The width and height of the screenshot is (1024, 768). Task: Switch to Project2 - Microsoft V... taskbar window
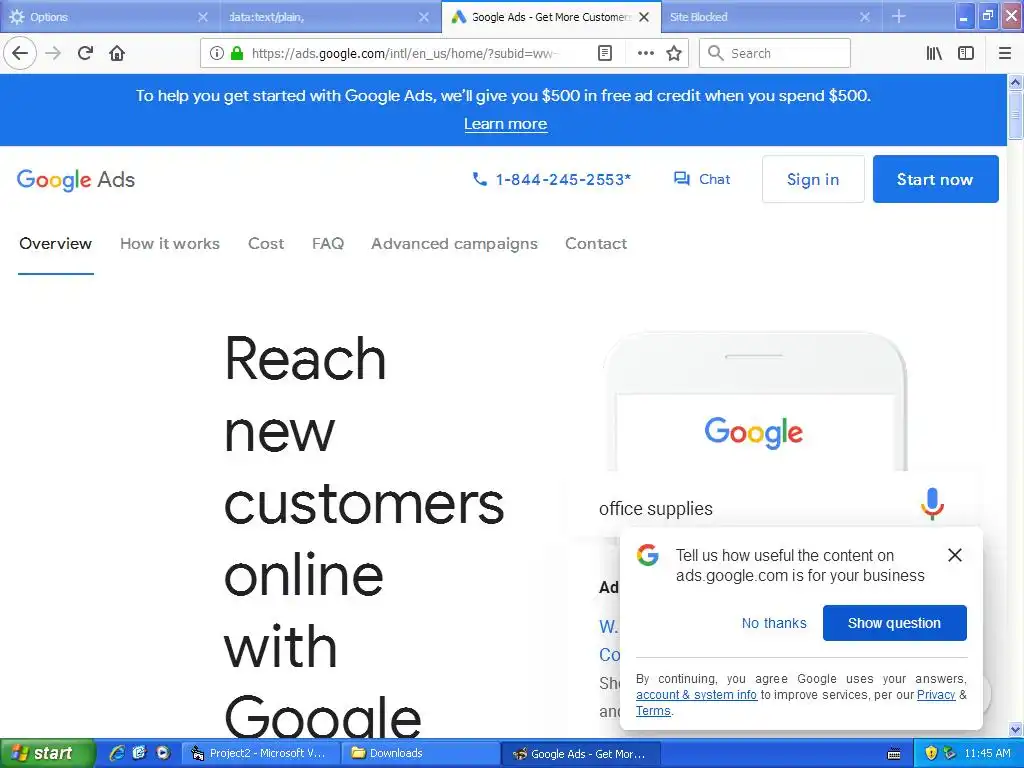pos(259,753)
